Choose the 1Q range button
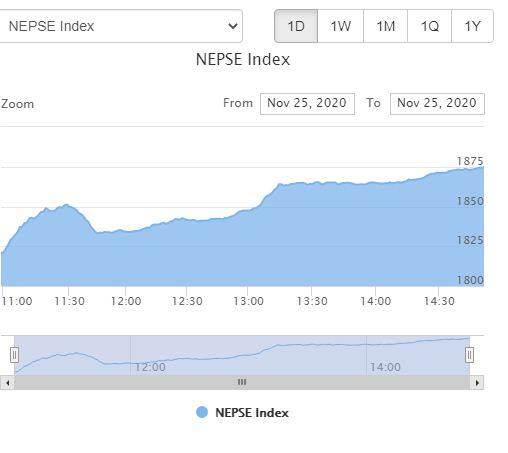Screen dimensions: 508x453 point(429,26)
